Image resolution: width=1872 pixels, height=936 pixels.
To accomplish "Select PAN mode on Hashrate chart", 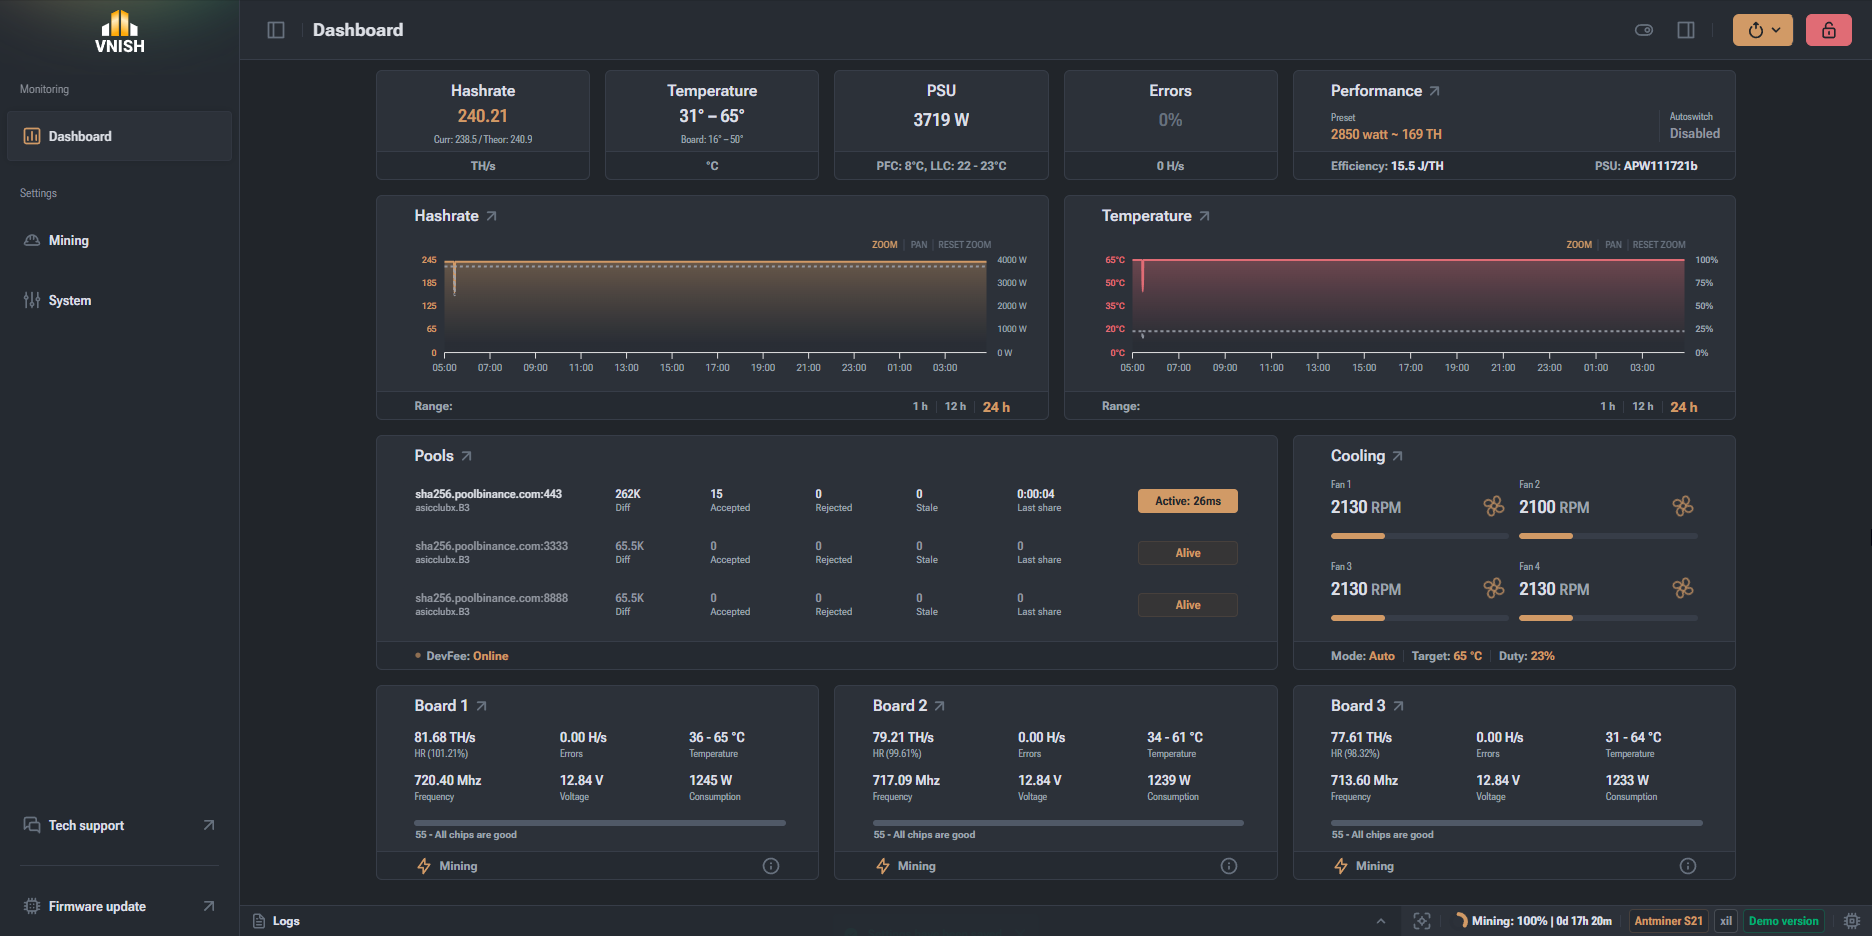I will pos(919,245).
